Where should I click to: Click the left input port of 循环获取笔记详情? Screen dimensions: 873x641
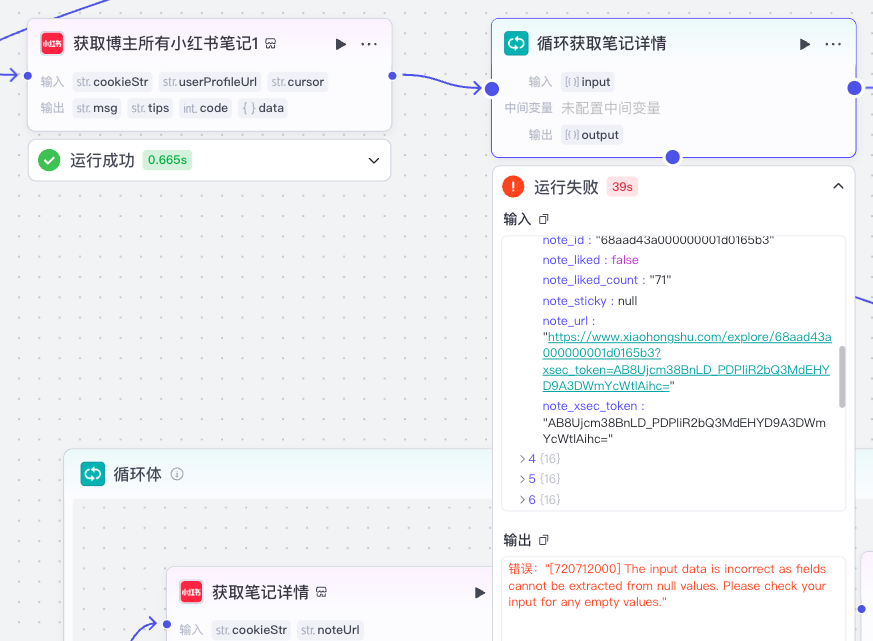coord(492,89)
